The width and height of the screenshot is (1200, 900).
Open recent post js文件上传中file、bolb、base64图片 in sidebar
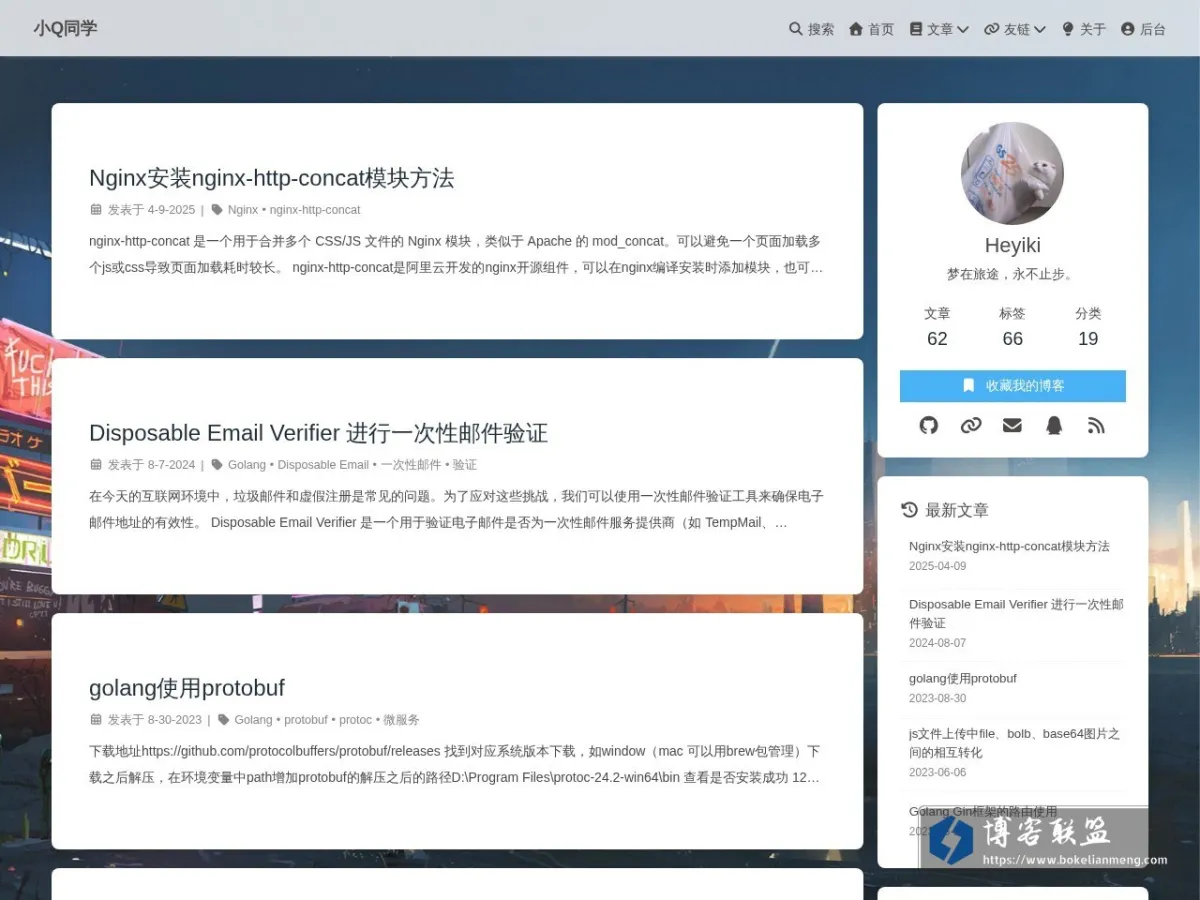coord(1014,743)
